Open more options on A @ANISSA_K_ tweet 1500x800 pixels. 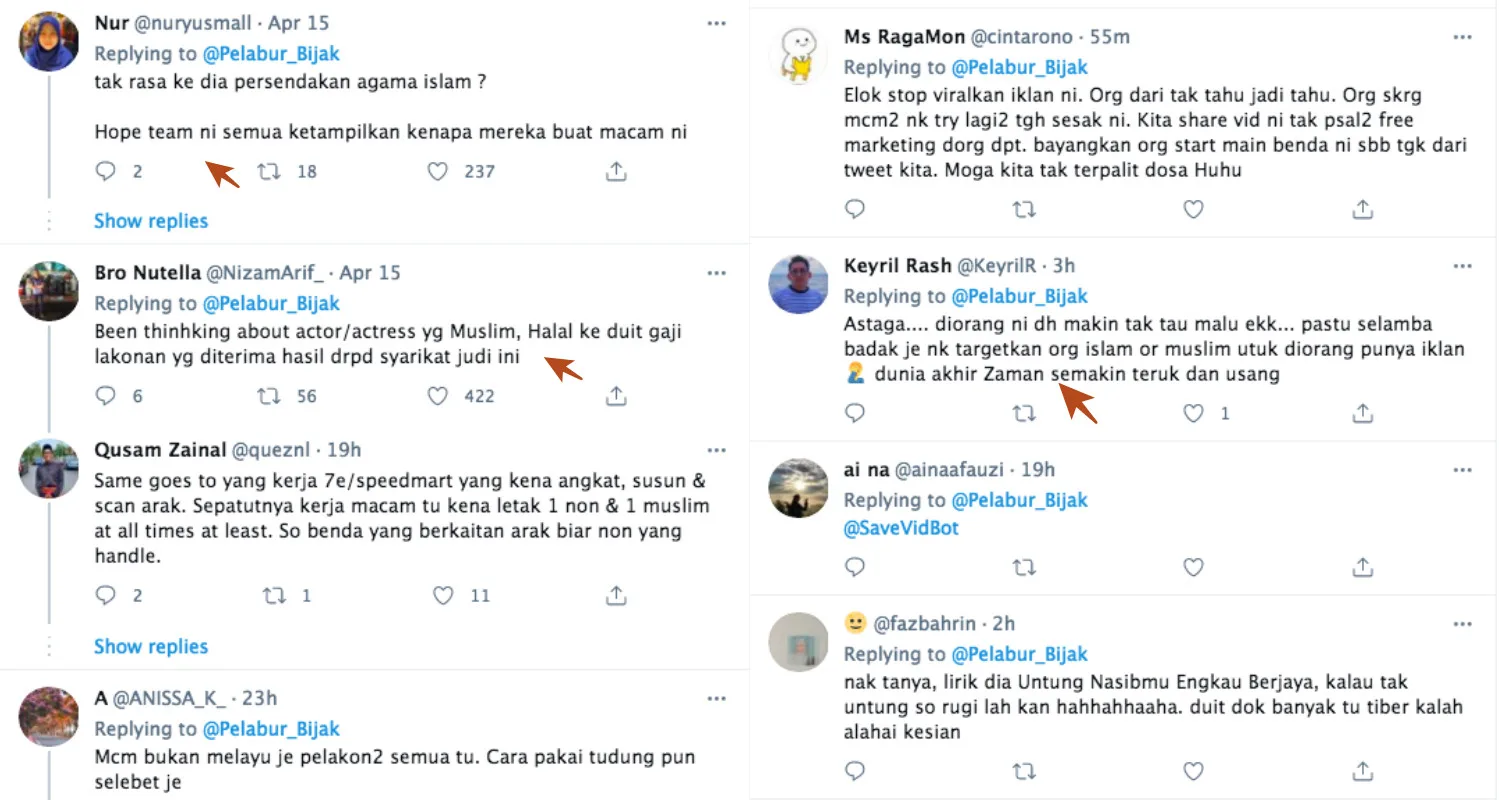[716, 698]
